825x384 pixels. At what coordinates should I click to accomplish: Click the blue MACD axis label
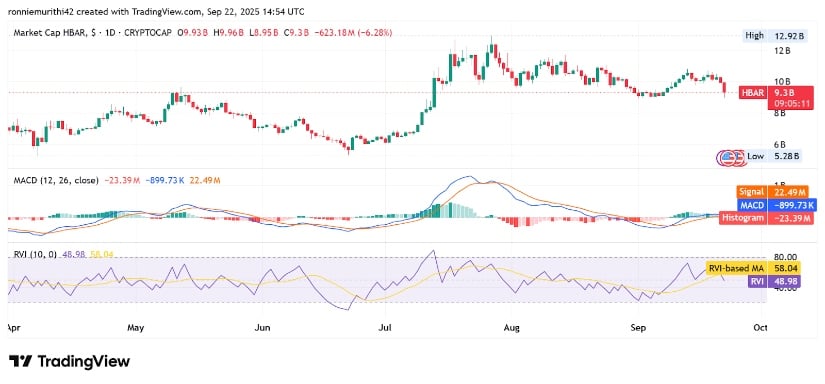(751, 205)
